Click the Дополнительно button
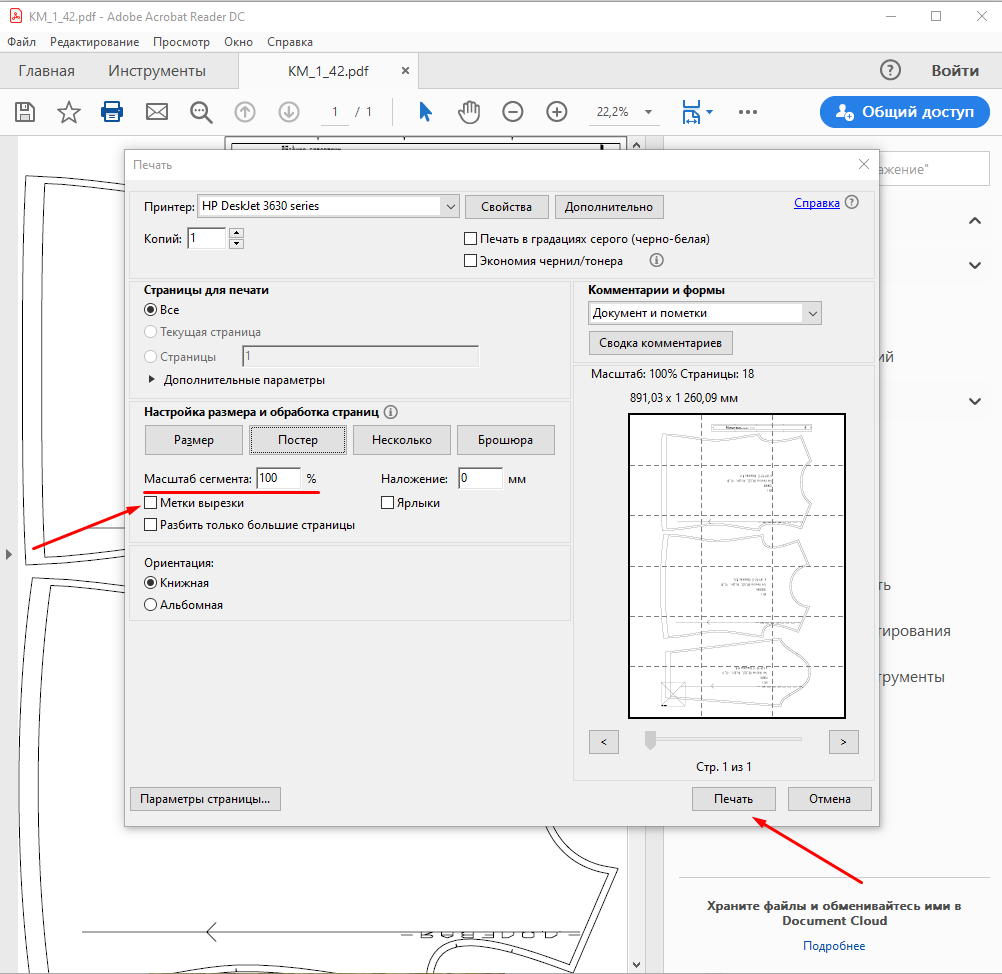1002x974 pixels. (609, 207)
